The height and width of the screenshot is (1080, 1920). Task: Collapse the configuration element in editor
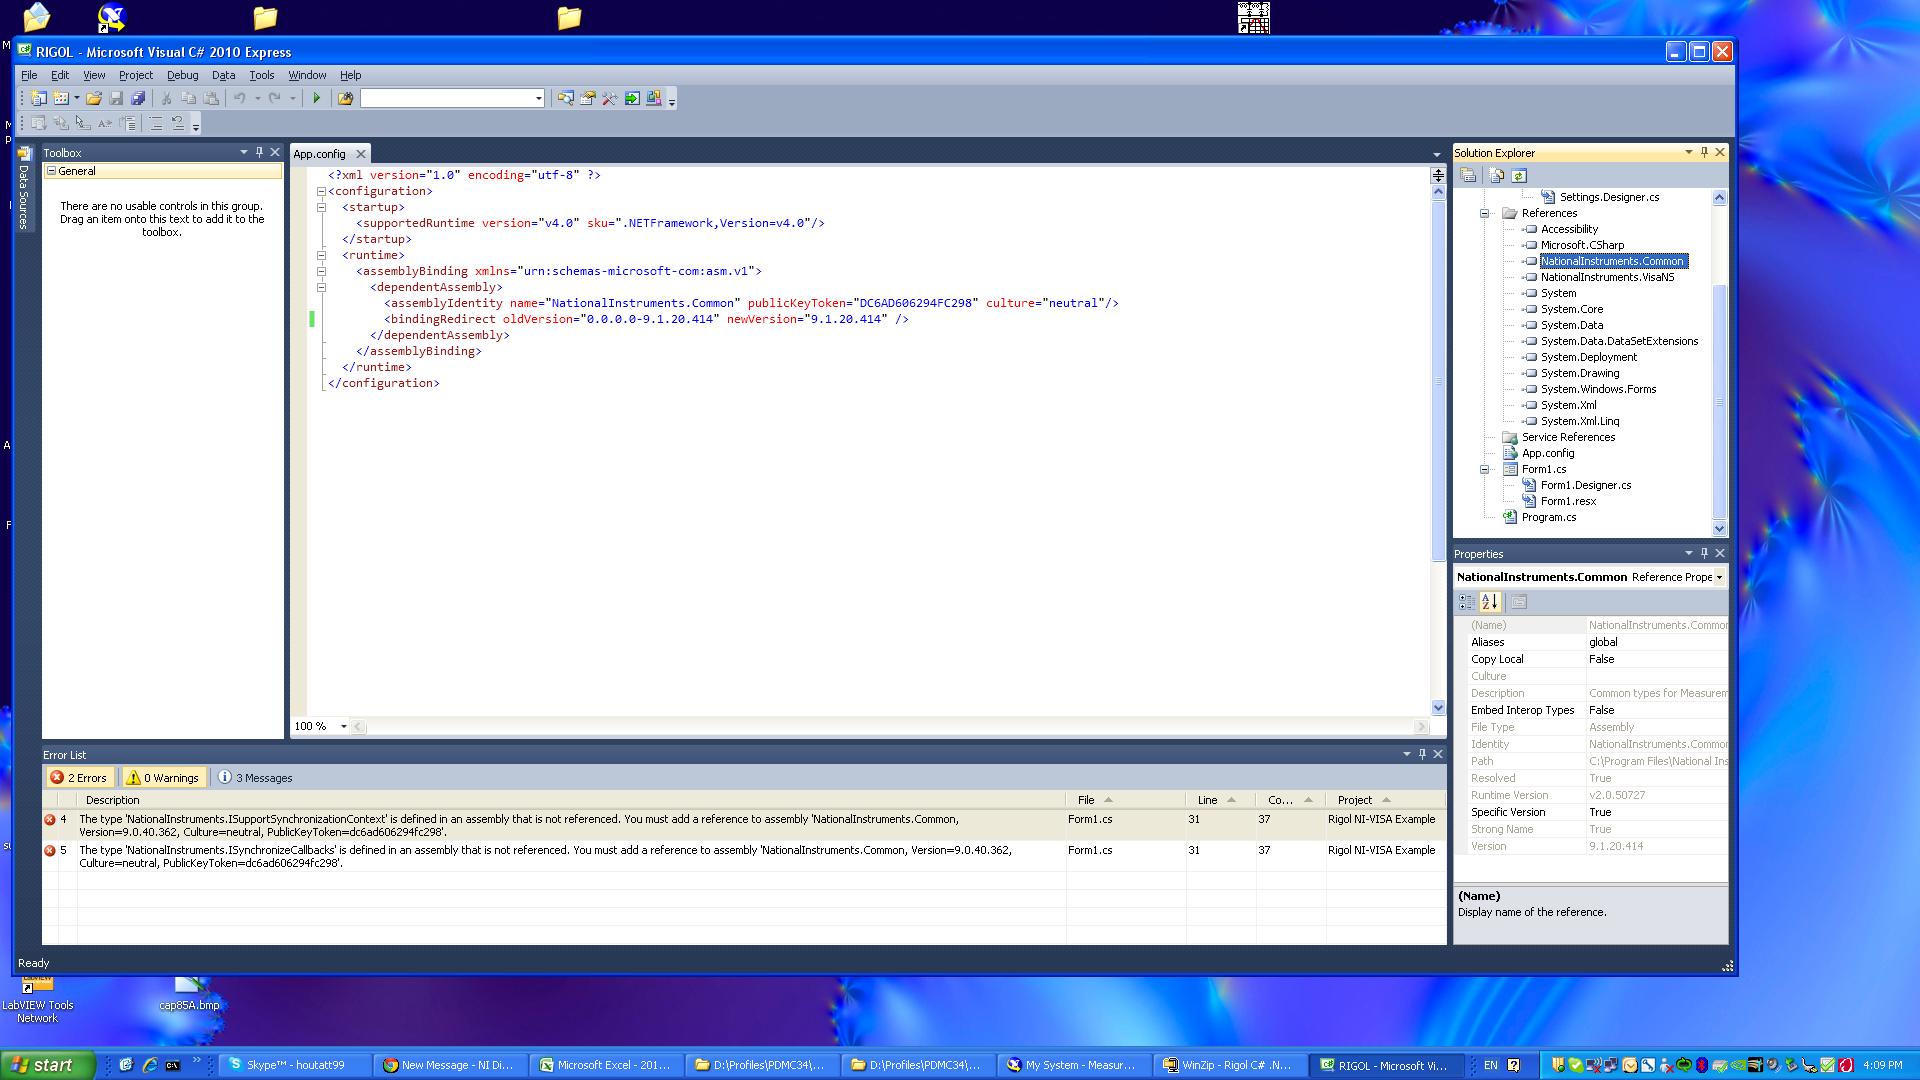[x=321, y=191]
